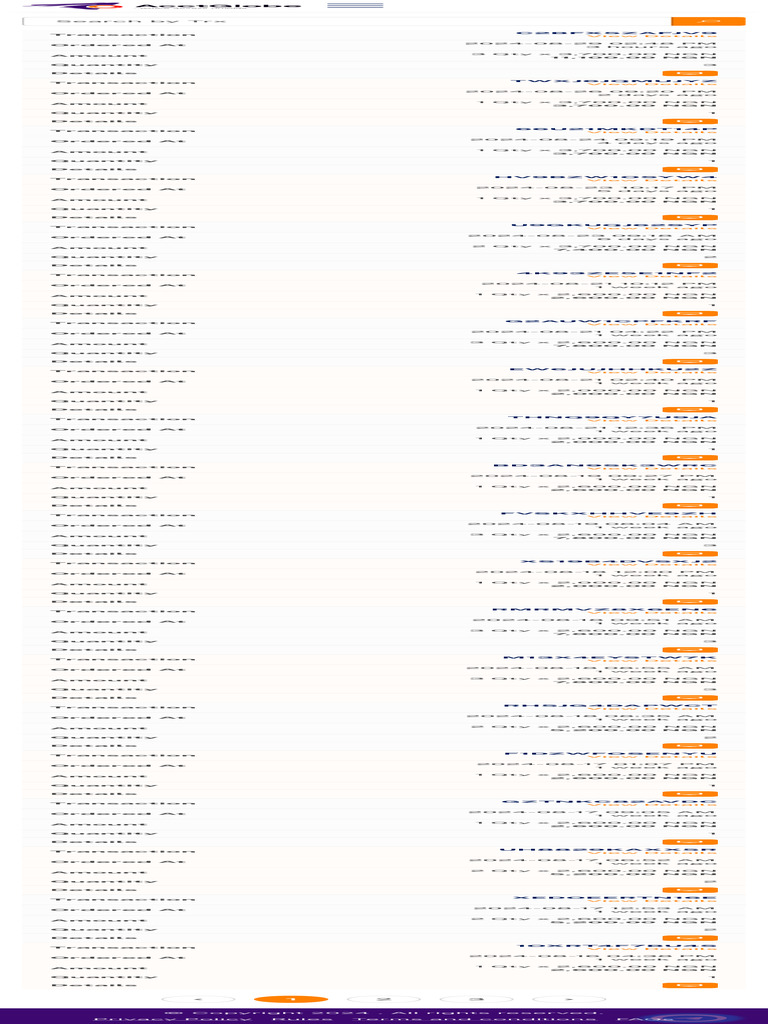Open Privacy Policy footer link
Image resolution: width=768 pixels, height=1024 pixels.
(172, 1019)
